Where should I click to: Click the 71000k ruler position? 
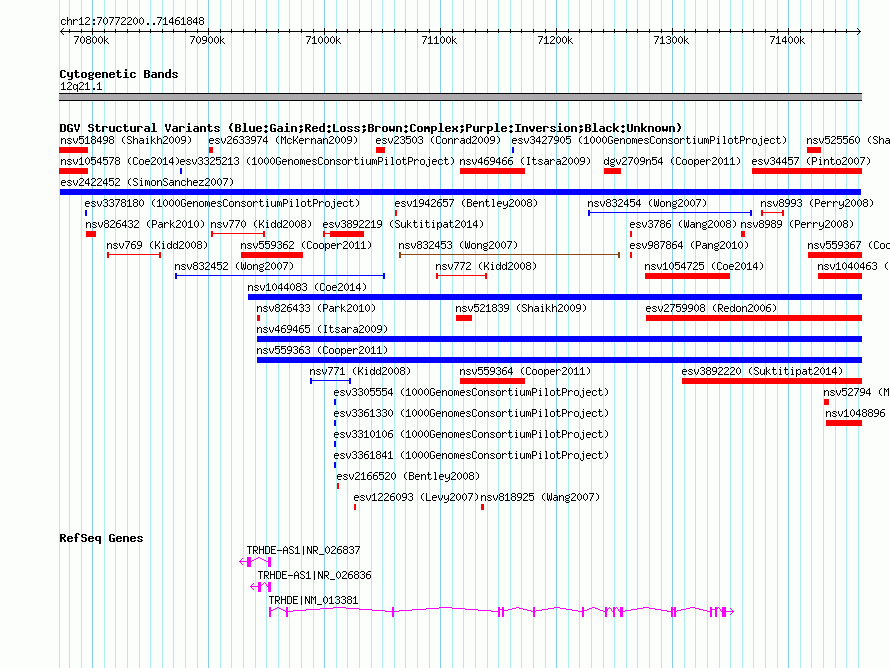[x=324, y=40]
